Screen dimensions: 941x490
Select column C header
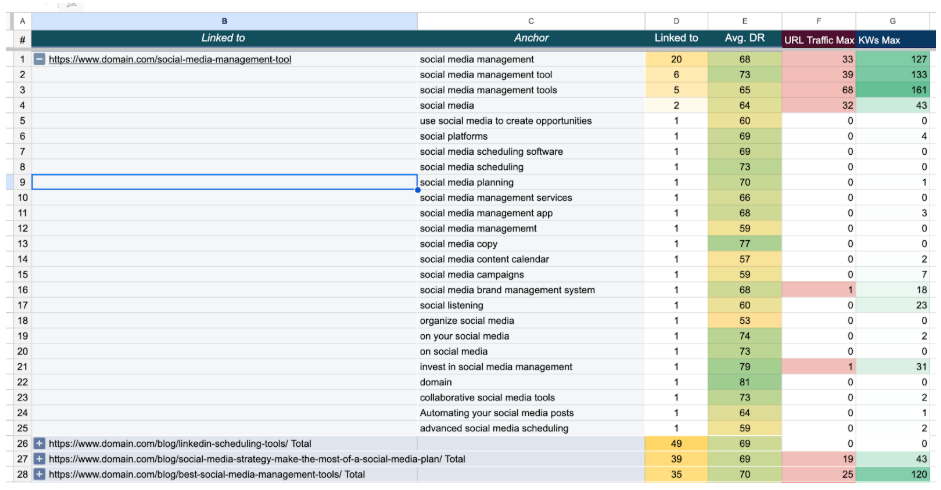531,21
